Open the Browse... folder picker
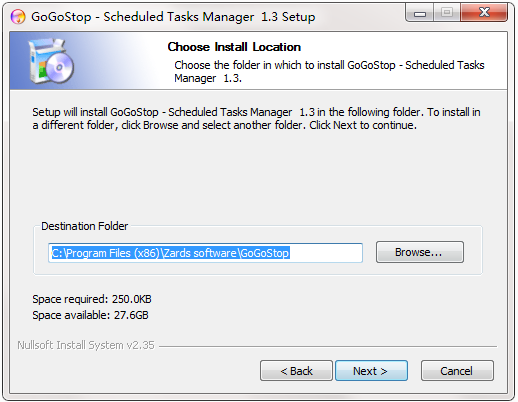 [420, 252]
